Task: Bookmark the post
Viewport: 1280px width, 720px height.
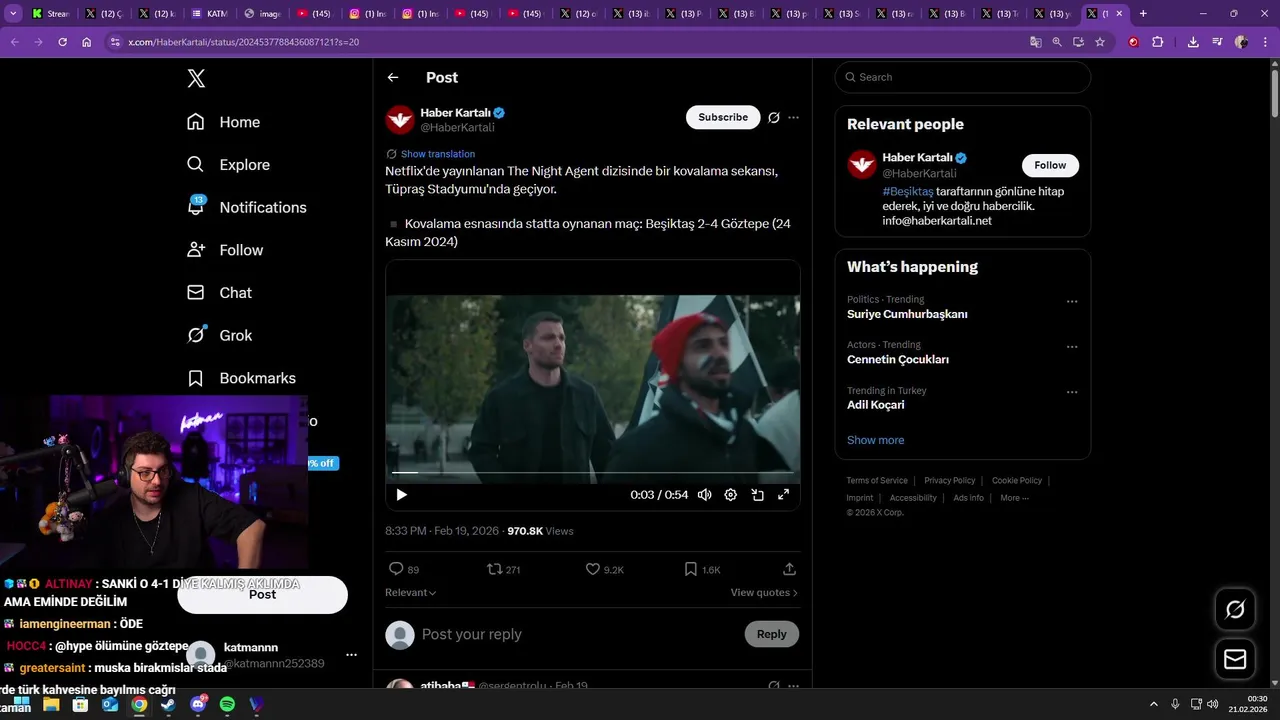Action: tap(691, 569)
